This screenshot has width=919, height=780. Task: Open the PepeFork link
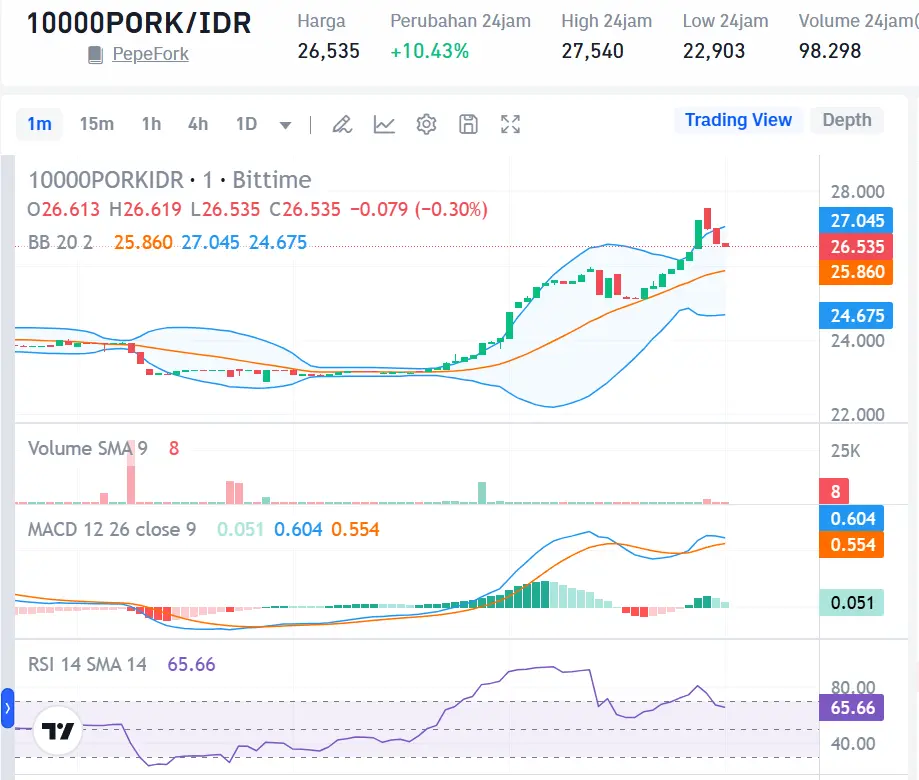(149, 54)
